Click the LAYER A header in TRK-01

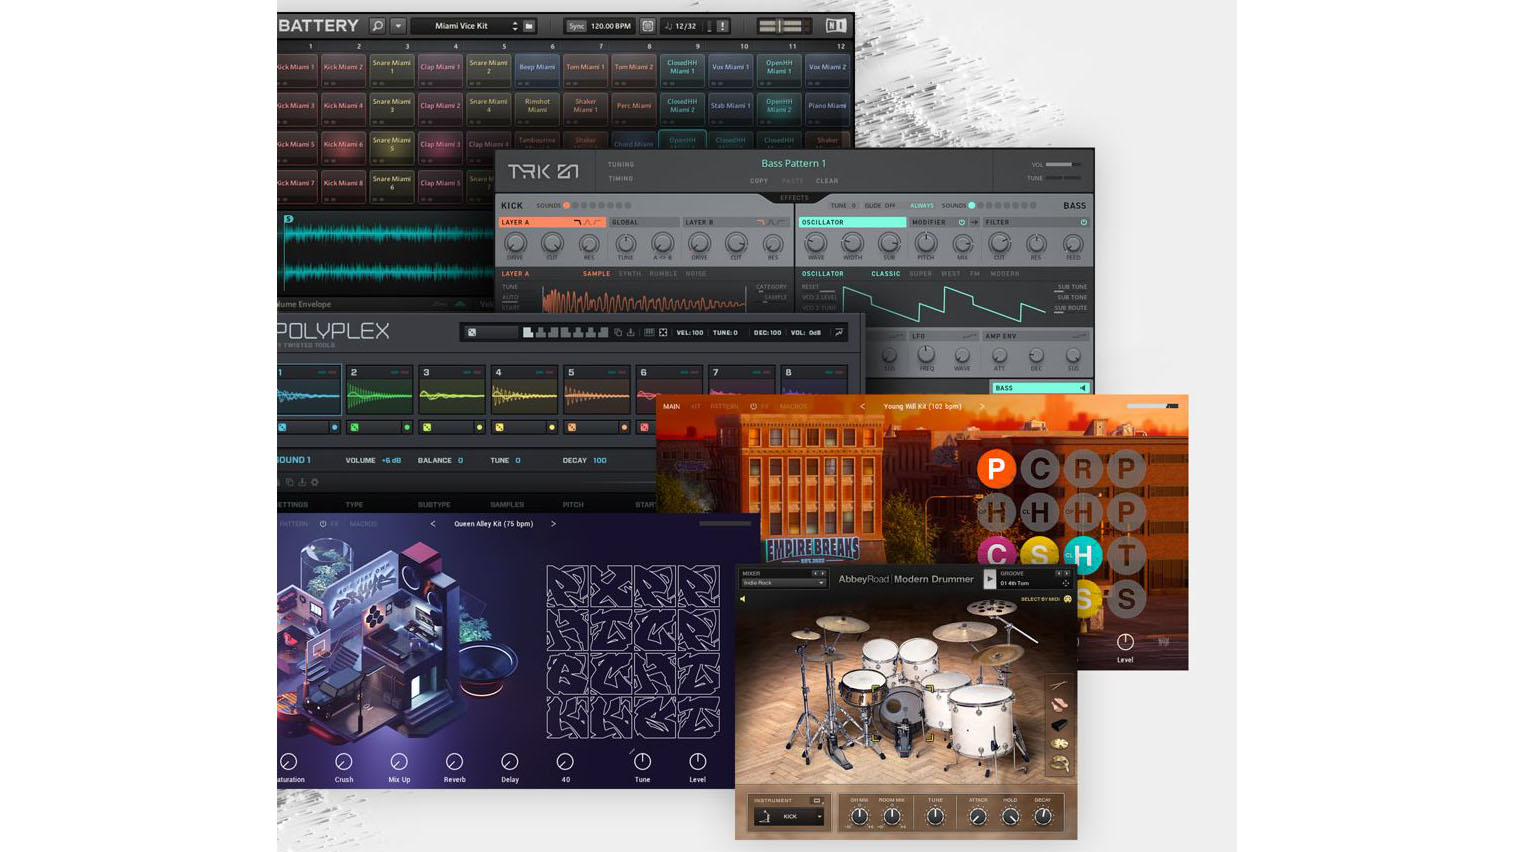pos(552,222)
